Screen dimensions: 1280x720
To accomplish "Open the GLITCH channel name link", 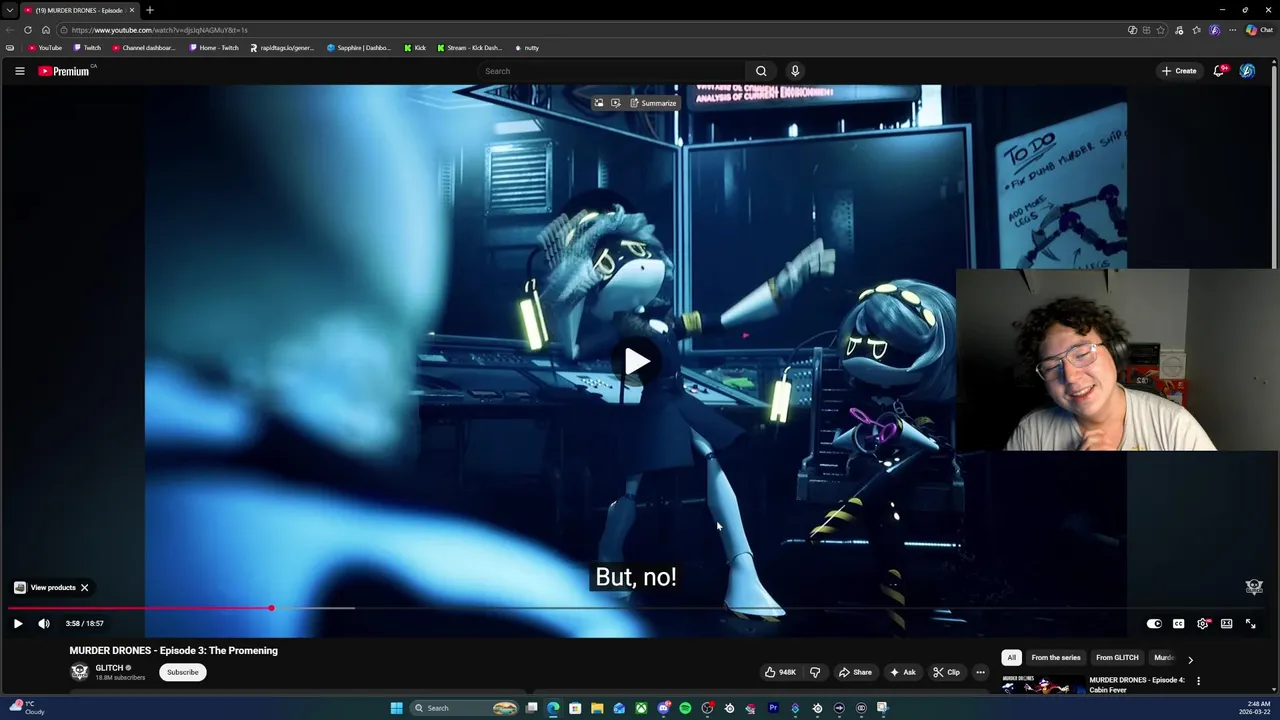I will pyautogui.click(x=109, y=667).
